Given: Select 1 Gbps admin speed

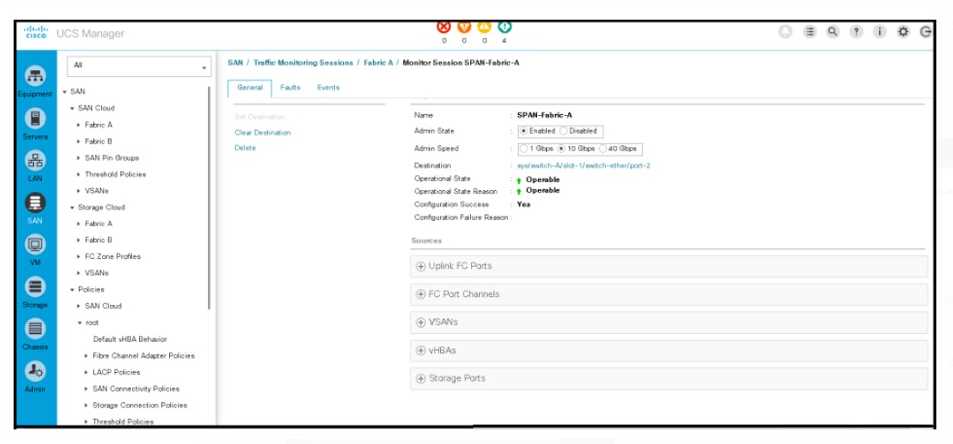Looking at the screenshot, I should pos(524,148).
